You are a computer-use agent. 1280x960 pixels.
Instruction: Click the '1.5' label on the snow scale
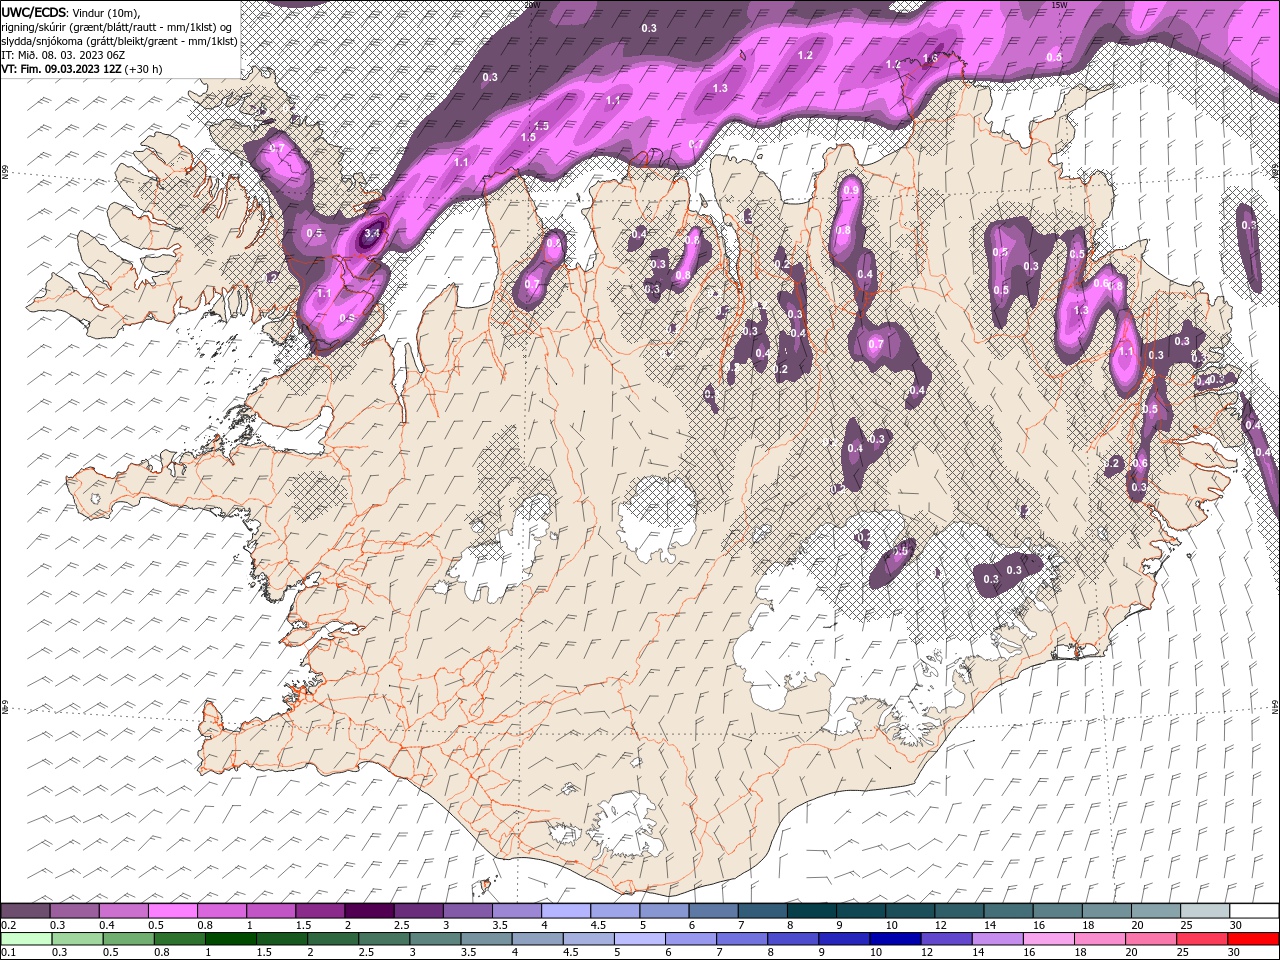point(303,925)
